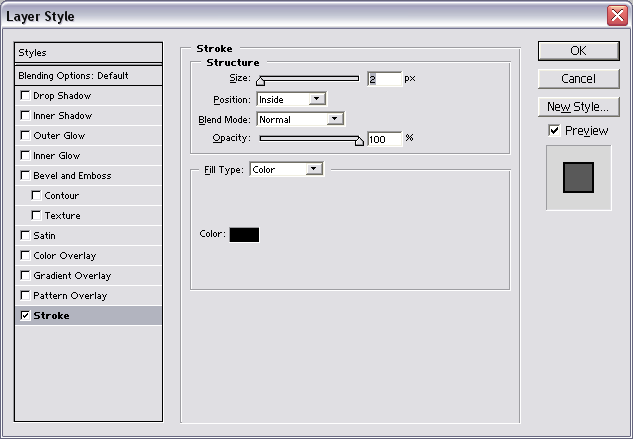This screenshot has height=439, width=633.
Task: Select Blending Options: Default
Action: (88, 76)
